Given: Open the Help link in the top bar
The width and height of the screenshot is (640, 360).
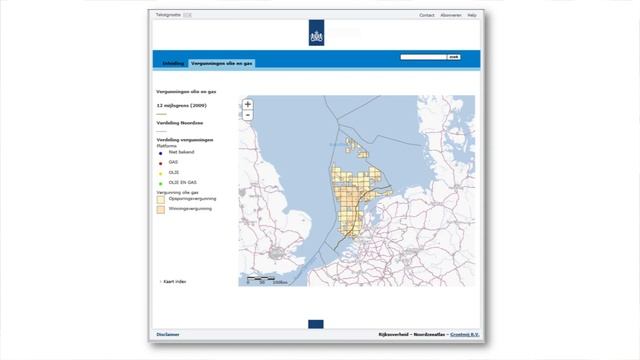Looking at the screenshot, I should pos(472,15).
